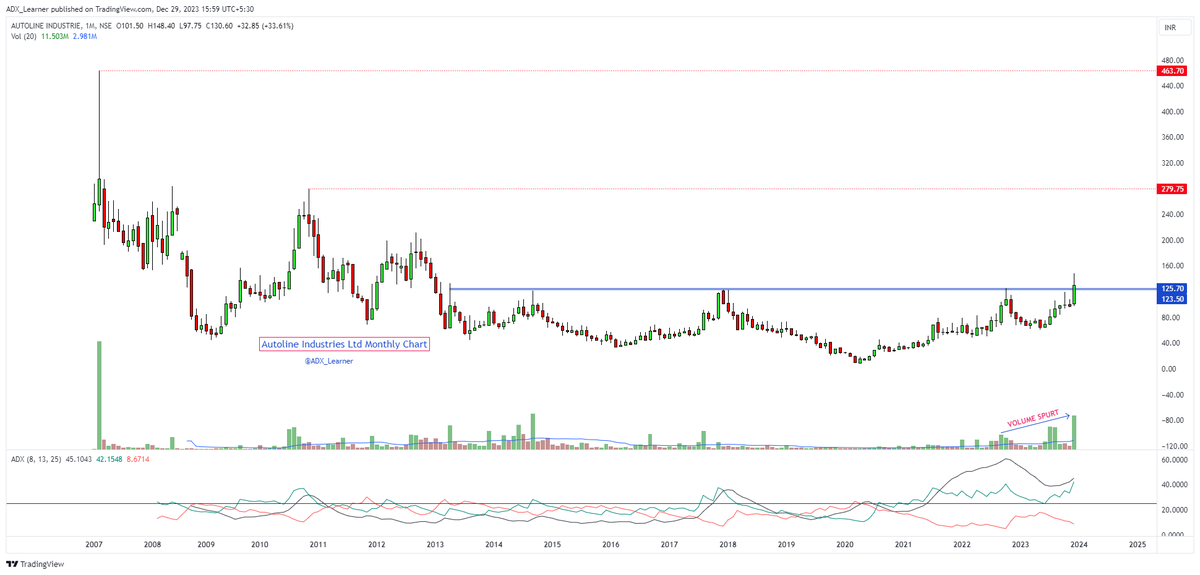The width and height of the screenshot is (1200, 575).
Task: Click the 480.00 price axis label
Action: [x=1171, y=61]
